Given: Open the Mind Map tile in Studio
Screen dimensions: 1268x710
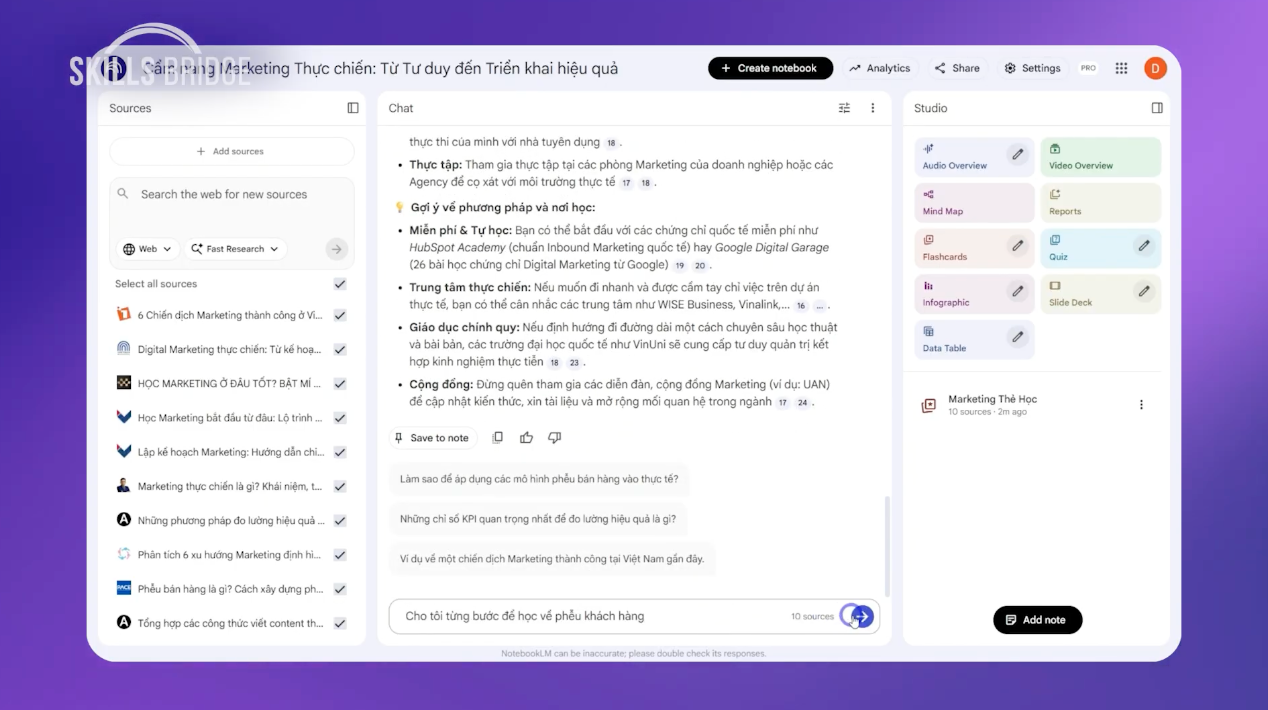Looking at the screenshot, I should point(974,203).
